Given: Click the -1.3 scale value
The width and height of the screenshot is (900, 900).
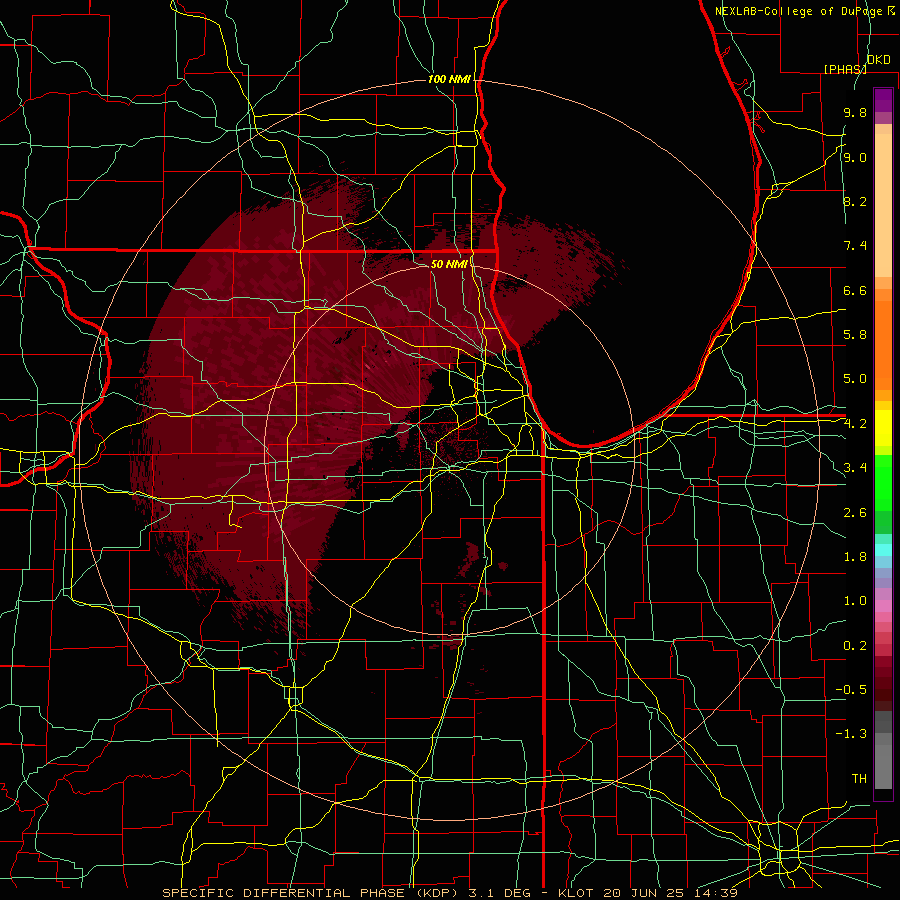Looking at the screenshot, I should (x=851, y=734).
